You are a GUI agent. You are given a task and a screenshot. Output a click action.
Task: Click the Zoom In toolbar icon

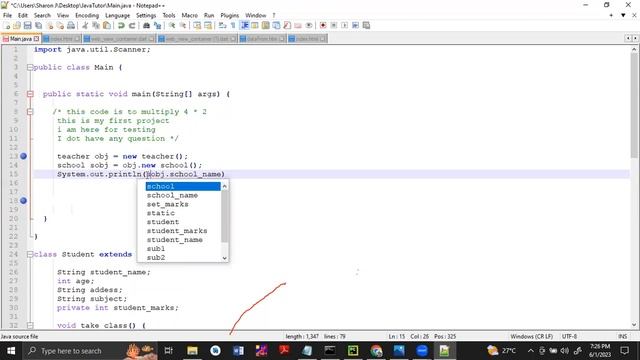coord(172,25)
